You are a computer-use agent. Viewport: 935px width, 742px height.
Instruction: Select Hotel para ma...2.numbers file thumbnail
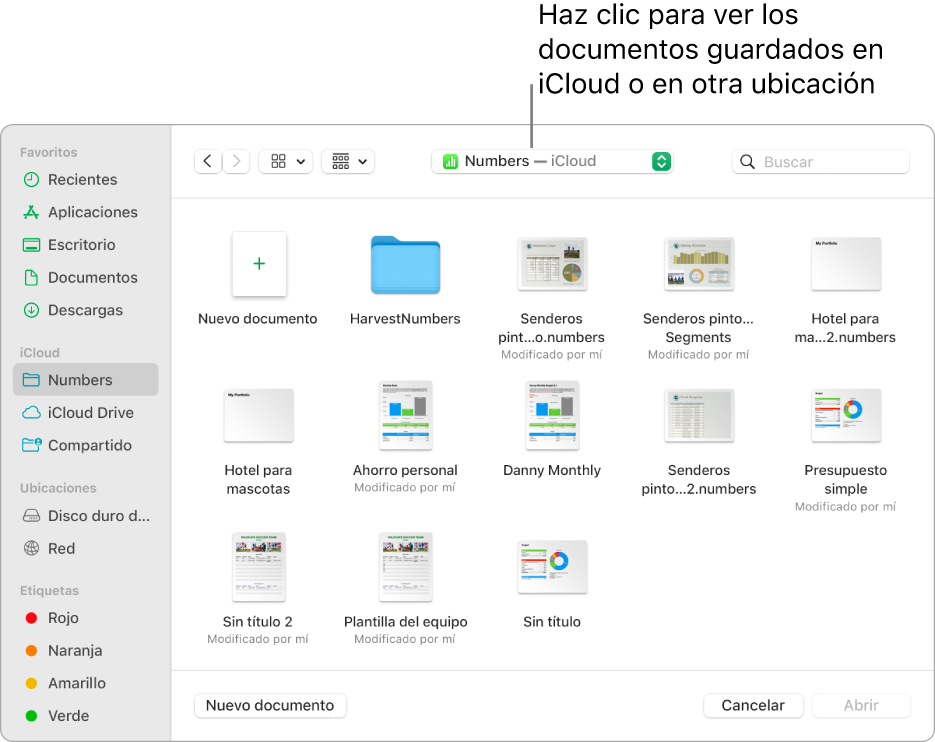pyautogui.click(x=846, y=264)
